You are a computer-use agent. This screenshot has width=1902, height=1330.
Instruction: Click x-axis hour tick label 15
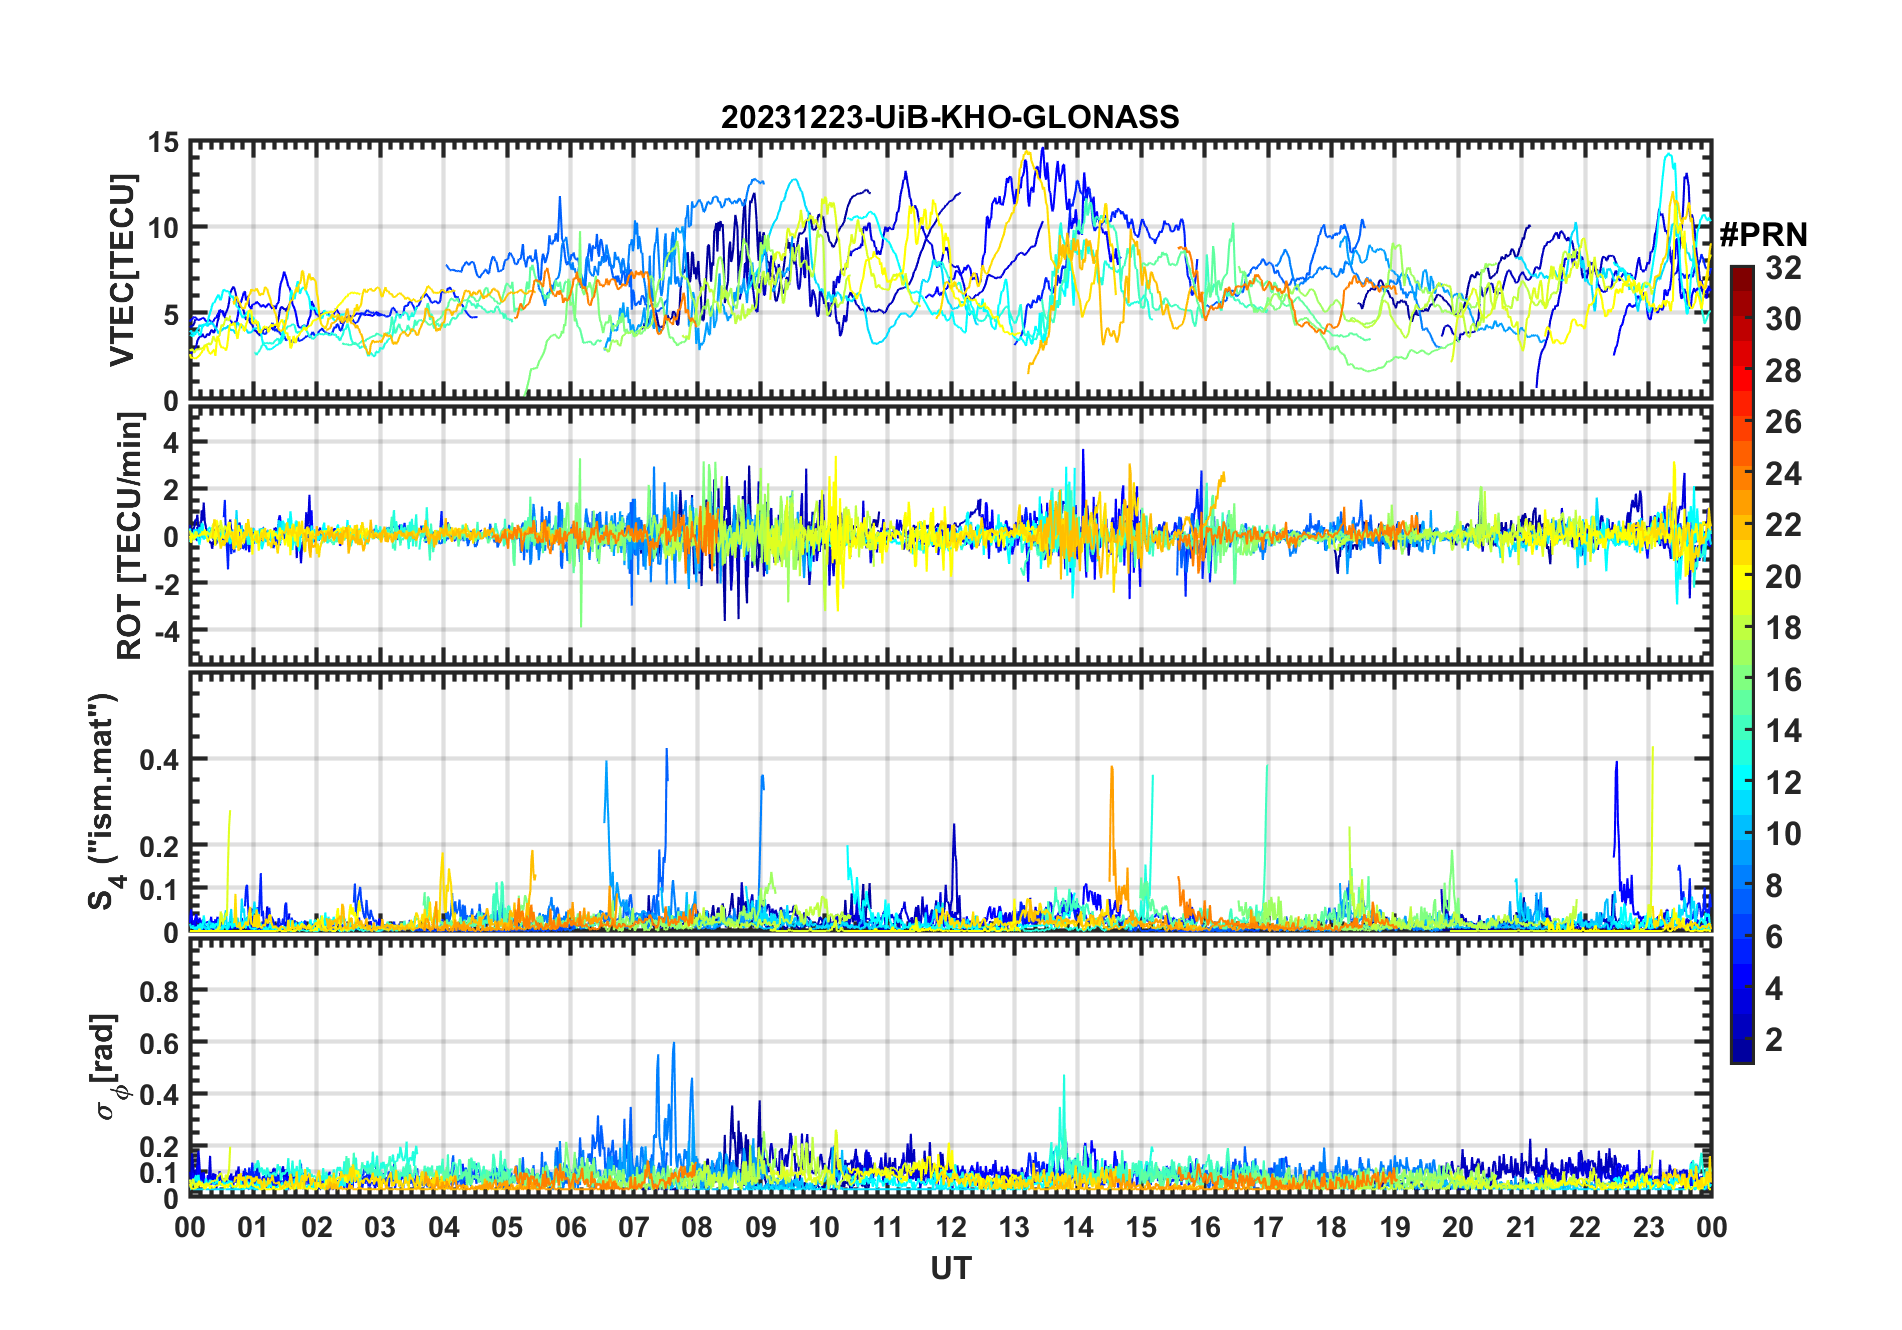1141,1227
